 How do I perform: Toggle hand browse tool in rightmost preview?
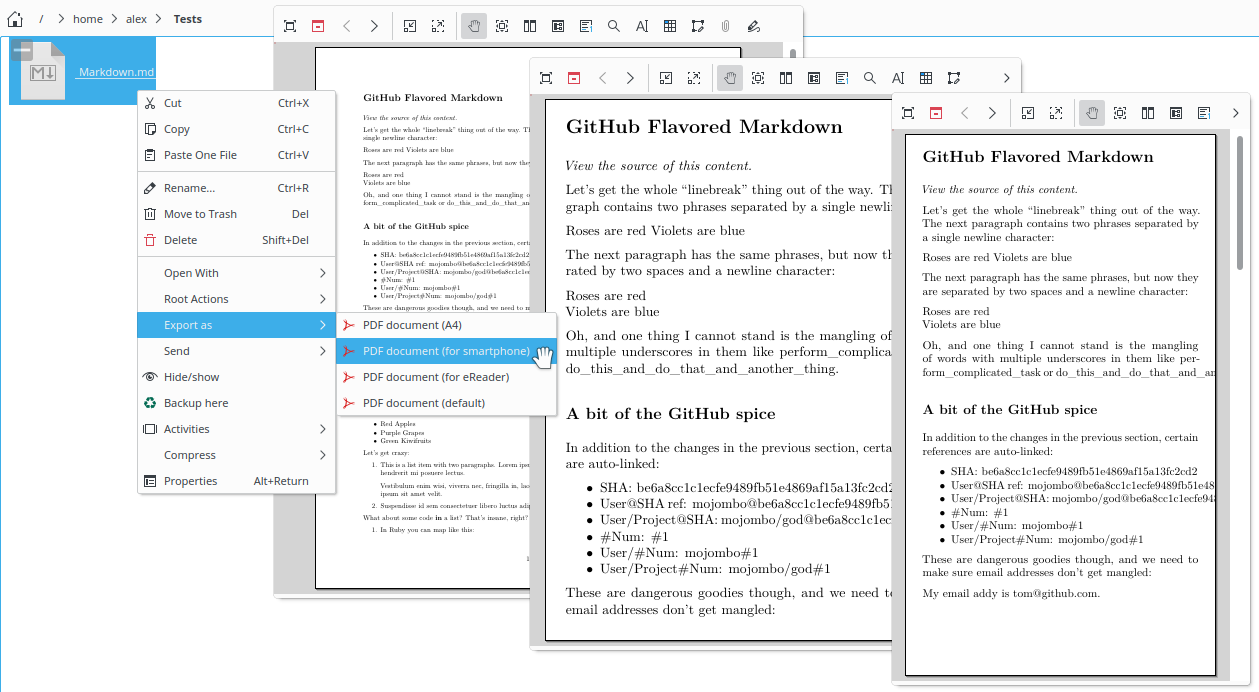pyautogui.click(x=1092, y=113)
